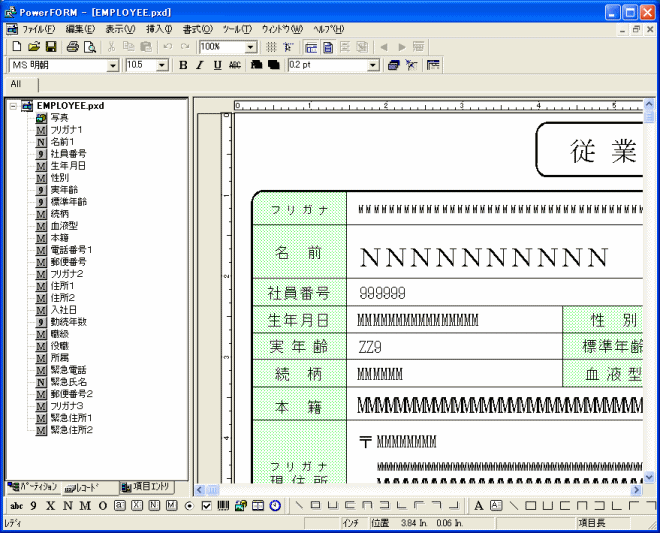Viewport: 660px width, 533px height.
Task: Collapse the EMPLOYEE.pxd tree node
Action: pos(12,105)
